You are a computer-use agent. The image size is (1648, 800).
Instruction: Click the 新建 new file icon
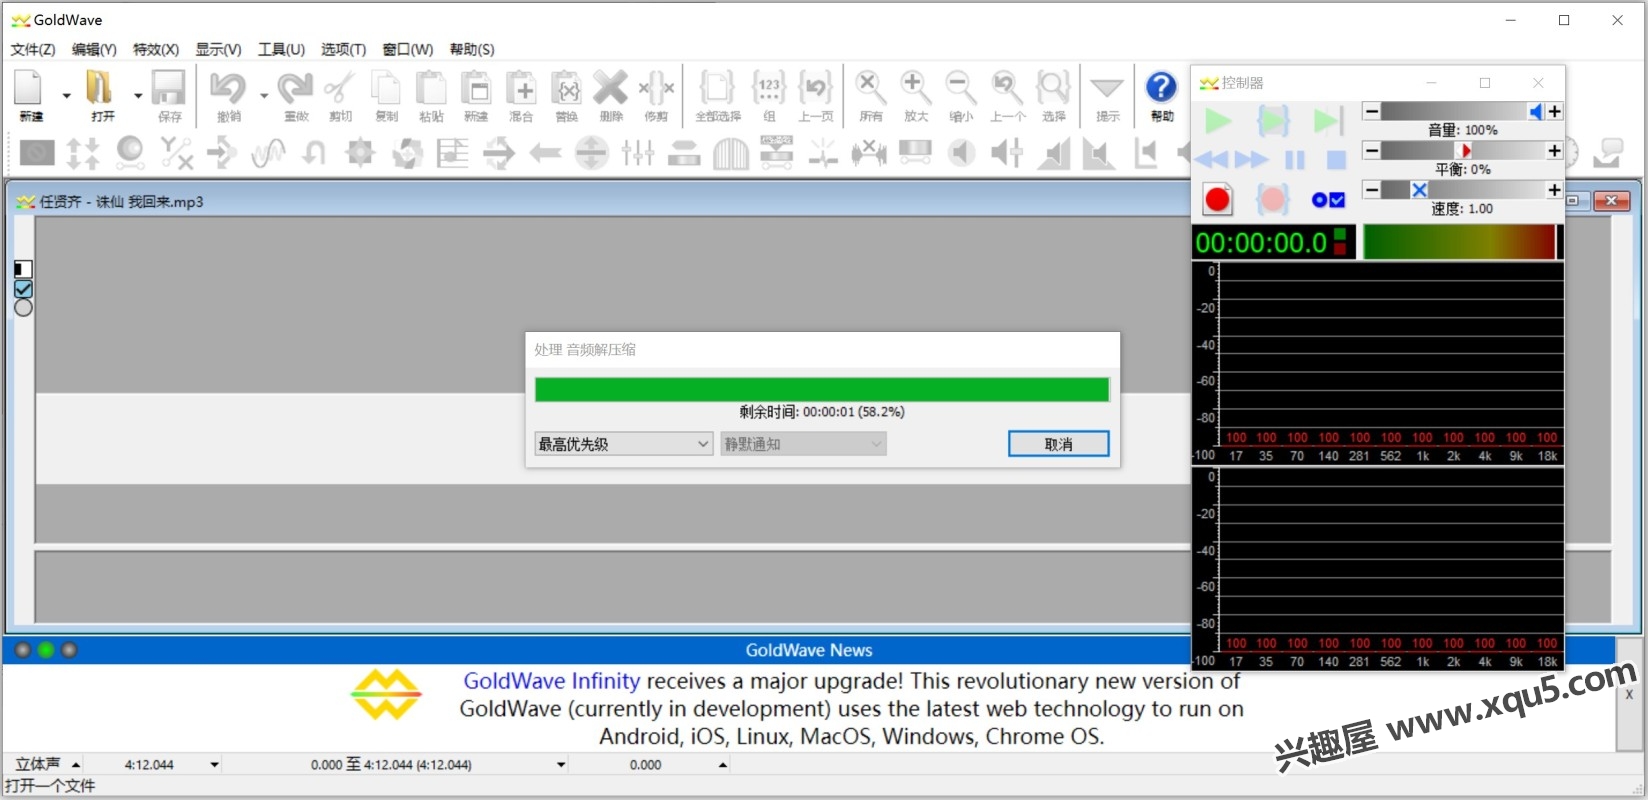[29, 89]
